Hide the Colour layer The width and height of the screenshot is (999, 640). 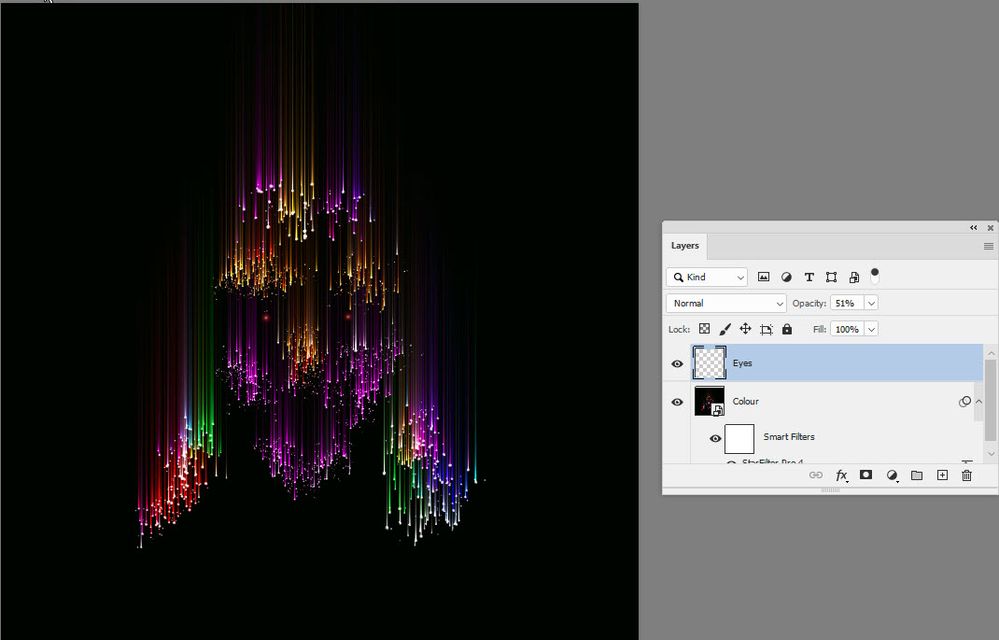(x=677, y=402)
